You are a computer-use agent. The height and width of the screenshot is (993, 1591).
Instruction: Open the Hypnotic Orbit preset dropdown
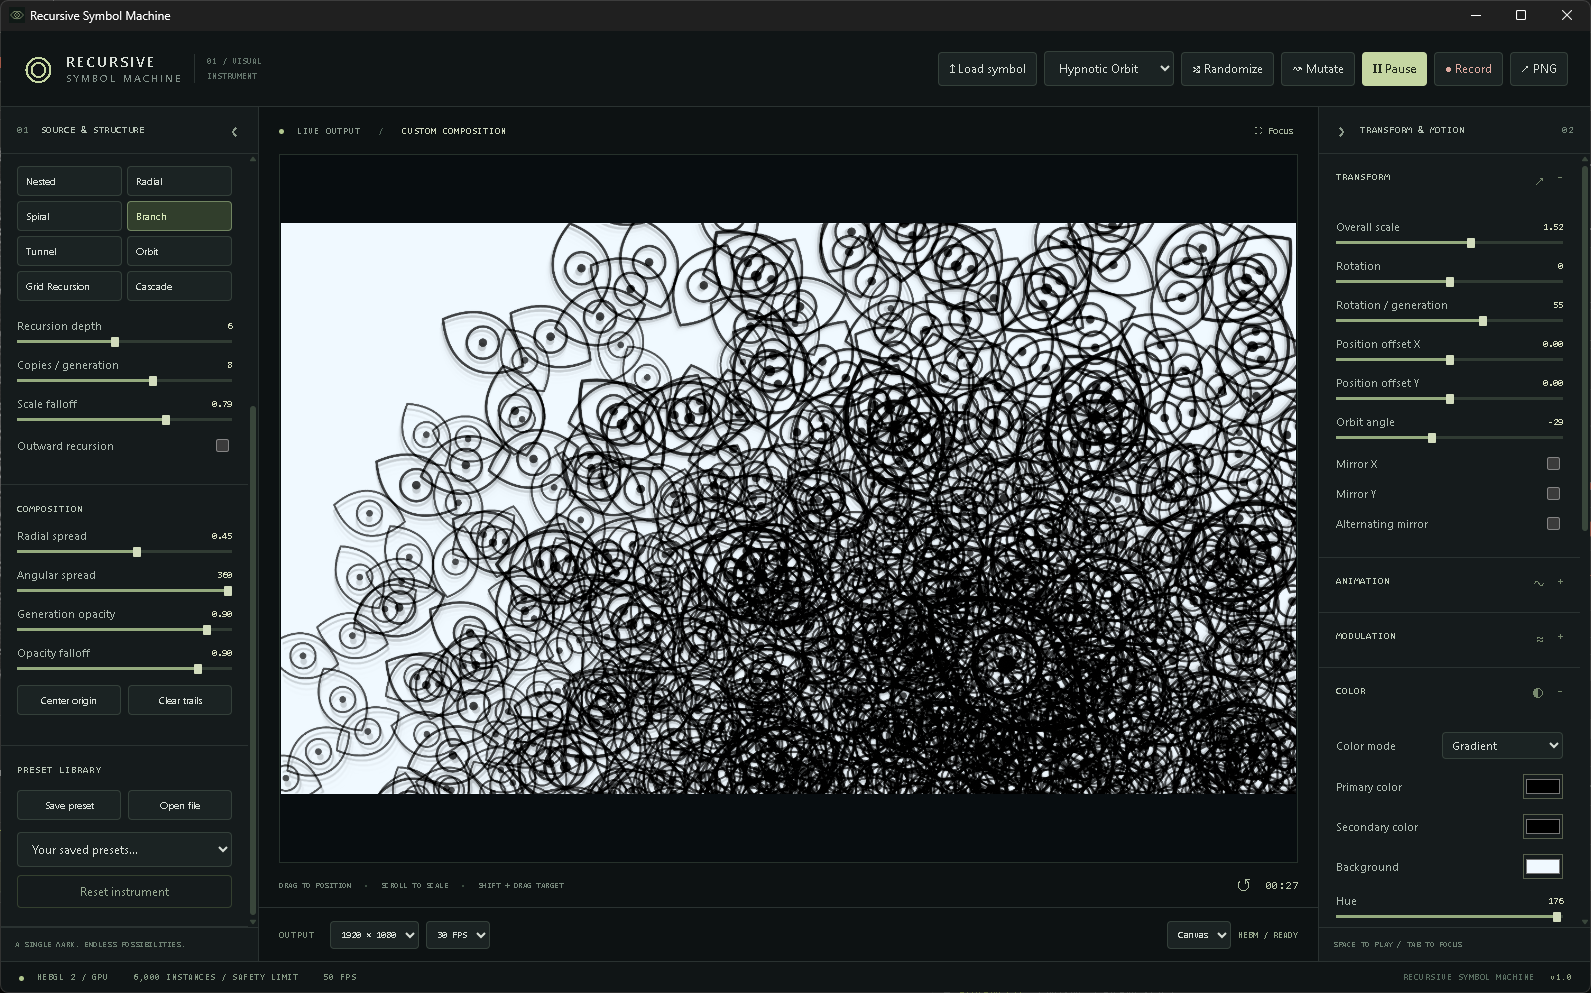1109,69
